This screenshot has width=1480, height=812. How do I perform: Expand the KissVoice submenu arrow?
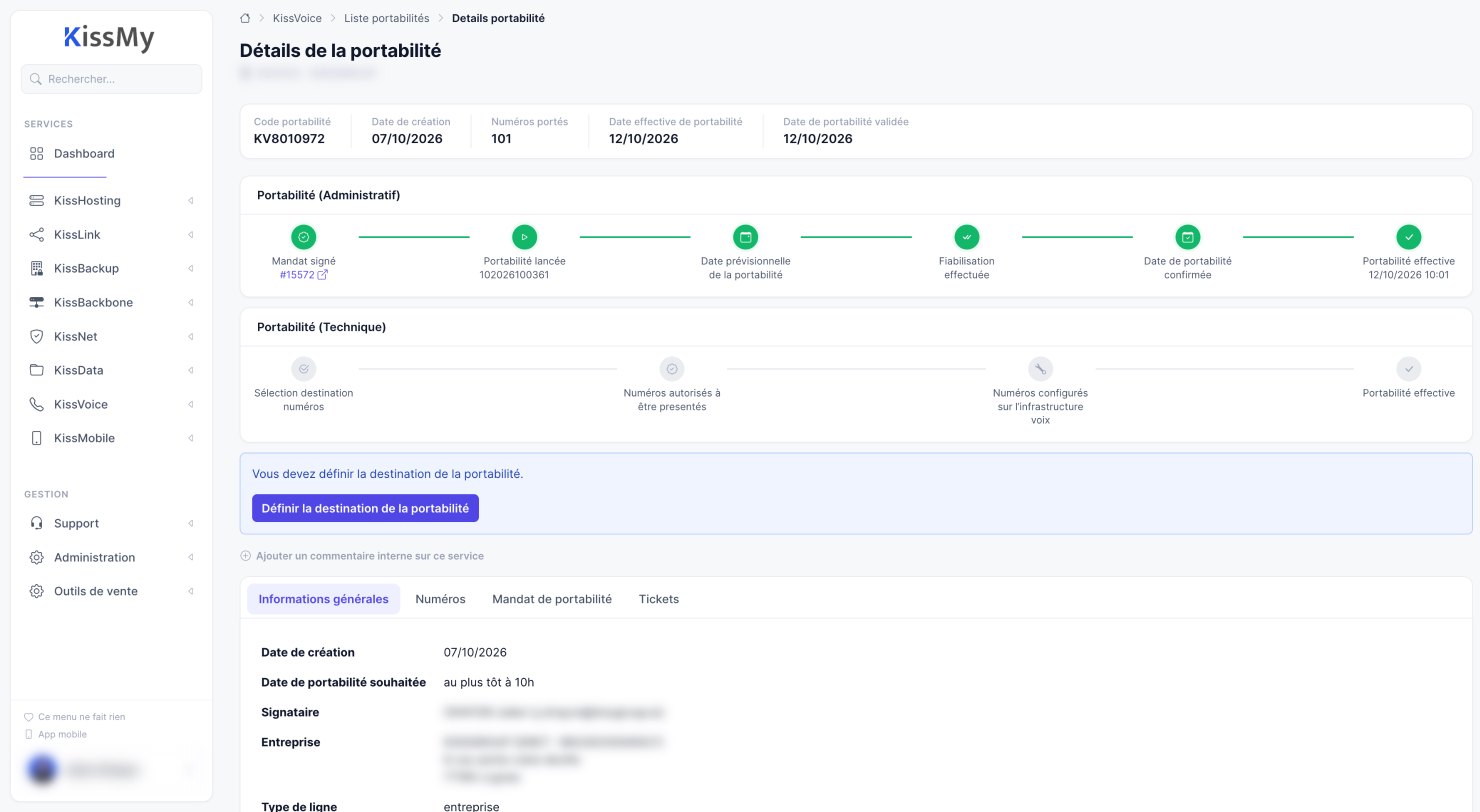190,405
